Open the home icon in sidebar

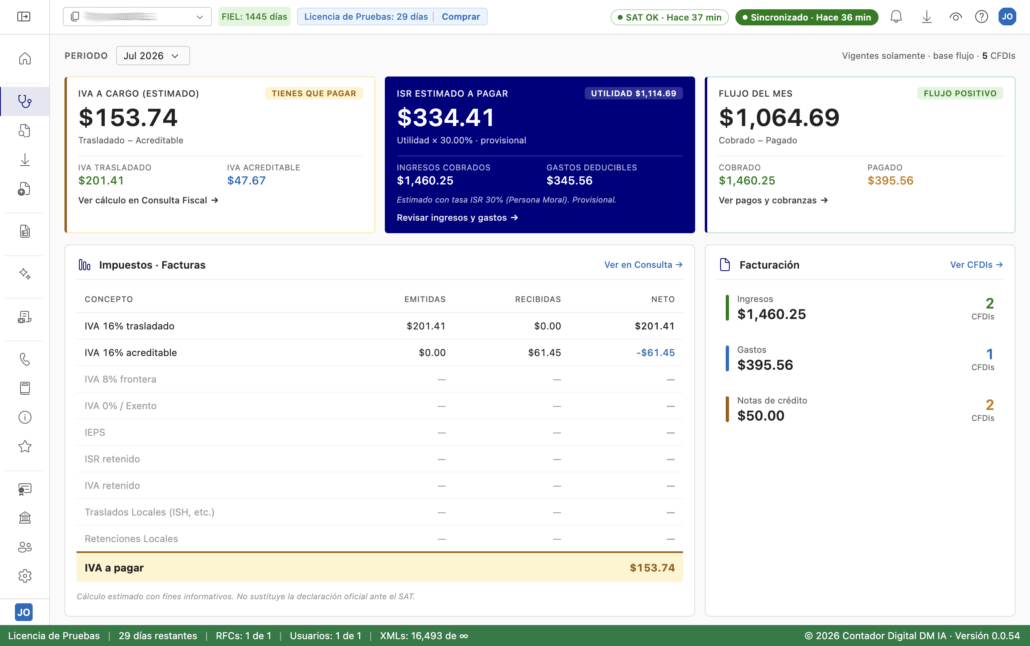24,58
